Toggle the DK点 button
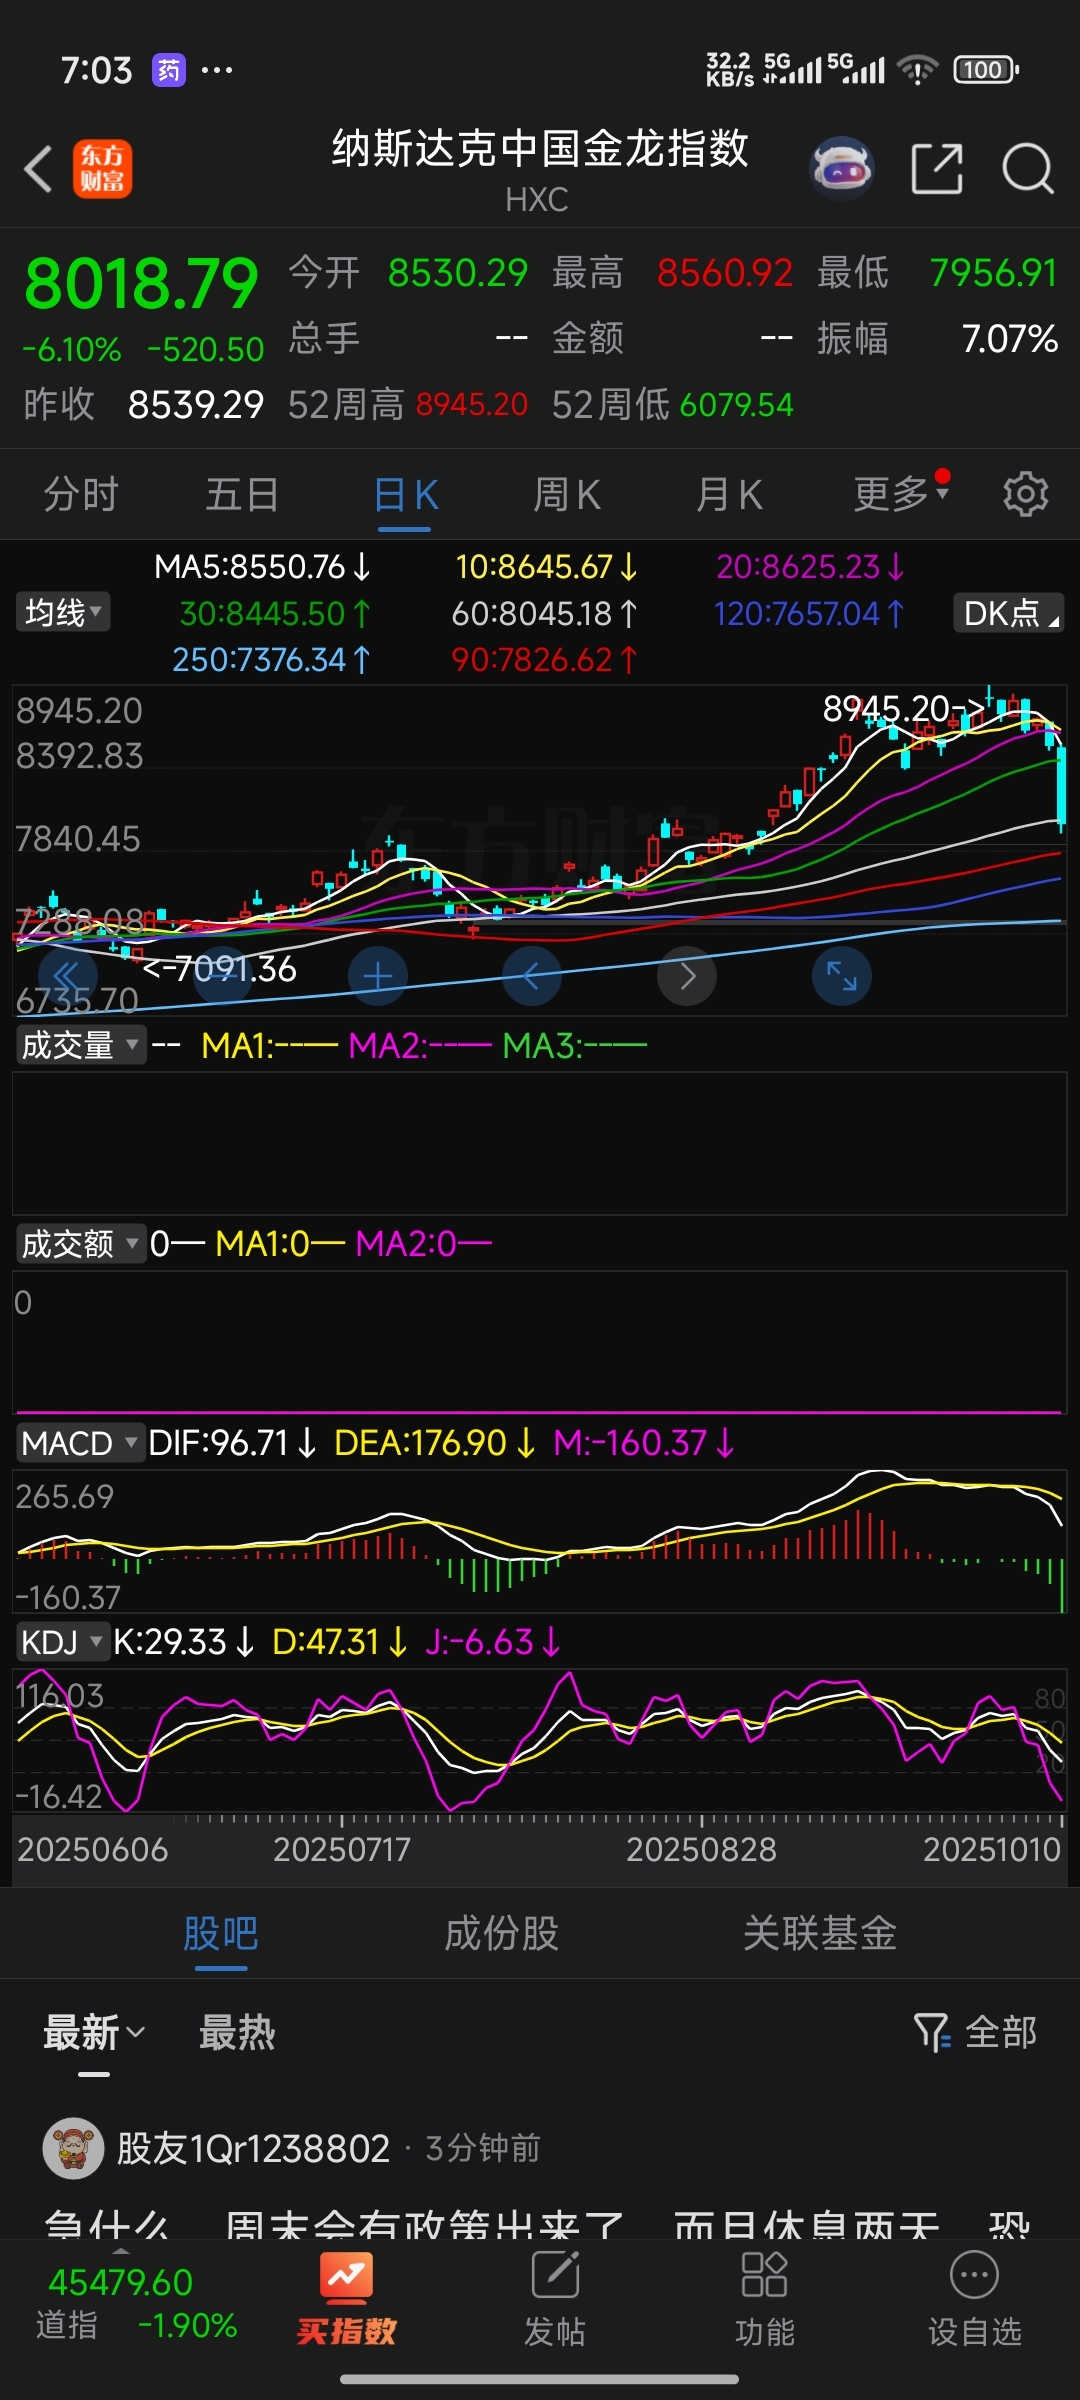The image size is (1080, 2400). pos(1008,613)
